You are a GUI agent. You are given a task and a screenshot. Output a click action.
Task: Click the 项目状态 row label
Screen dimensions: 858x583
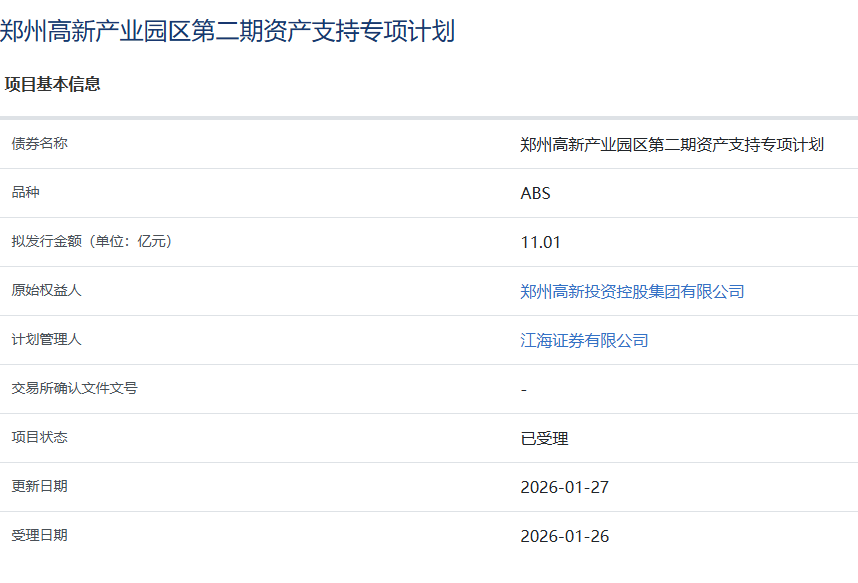[40, 437]
